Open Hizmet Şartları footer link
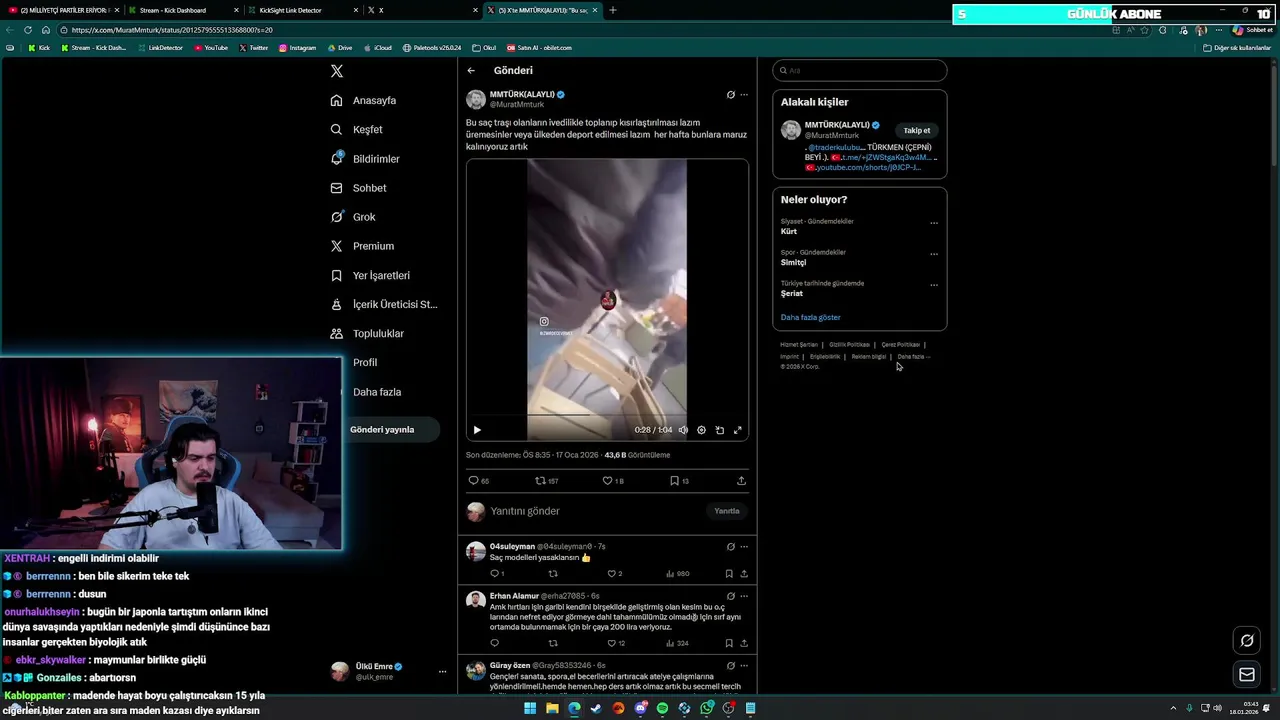1280x720 pixels. (799, 345)
